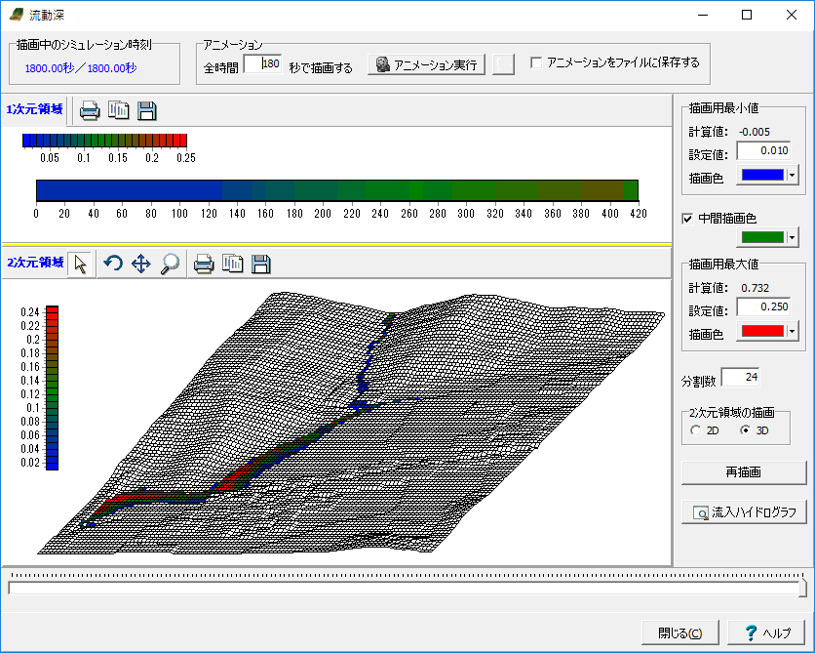
Task: Click the save icon in 1次元領域 toolbar
Action: (x=147, y=110)
